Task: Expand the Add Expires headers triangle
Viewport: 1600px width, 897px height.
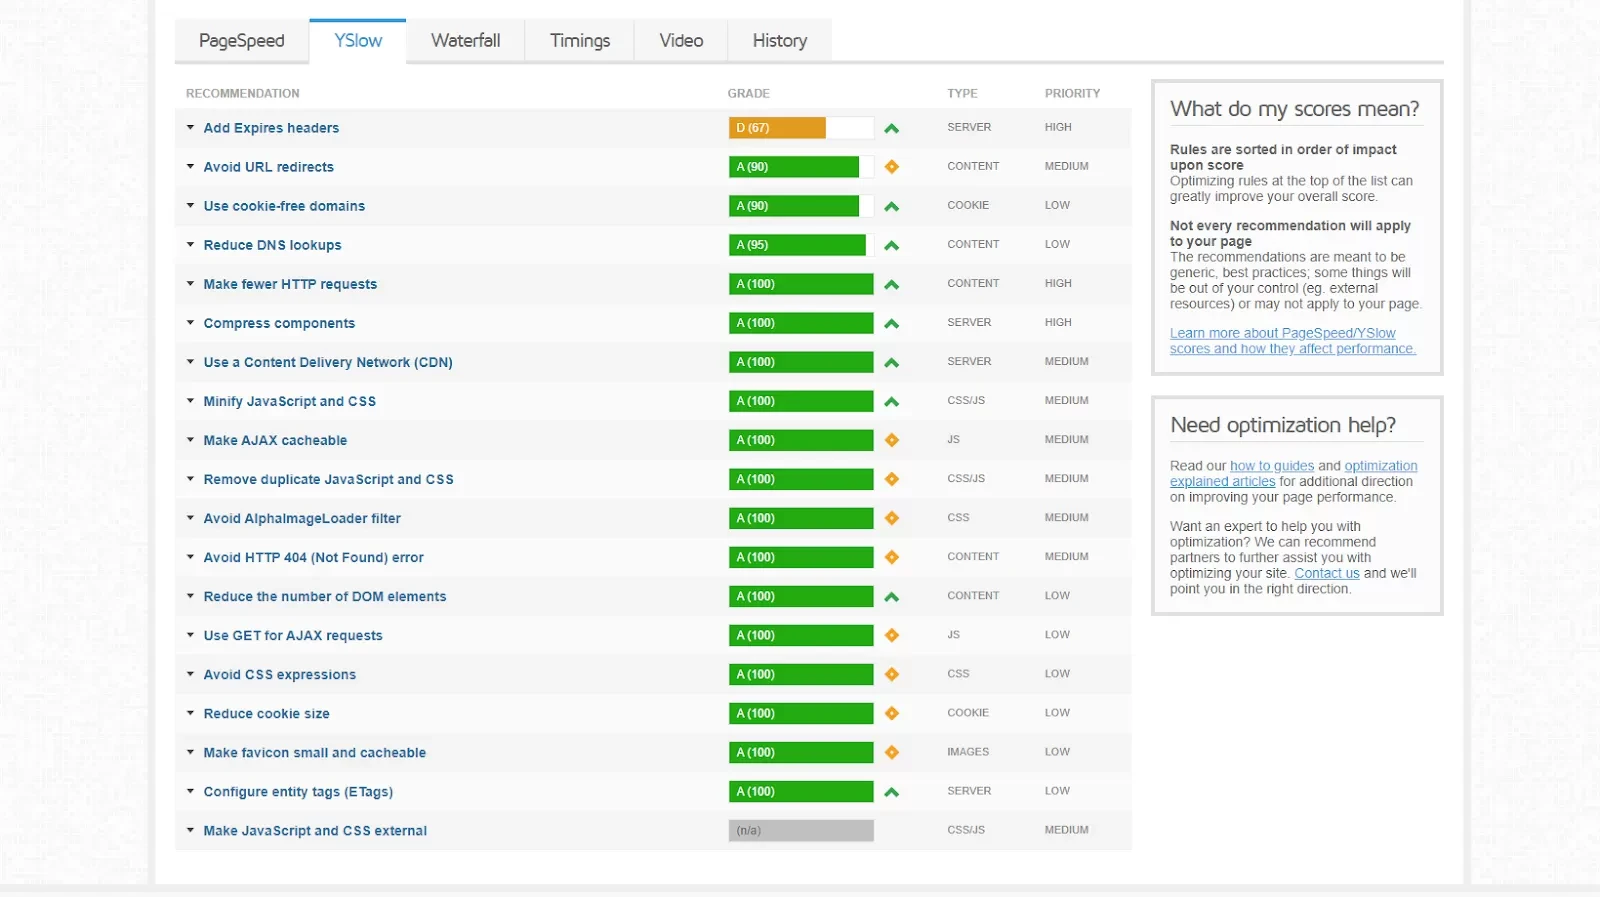Action: [x=190, y=127]
